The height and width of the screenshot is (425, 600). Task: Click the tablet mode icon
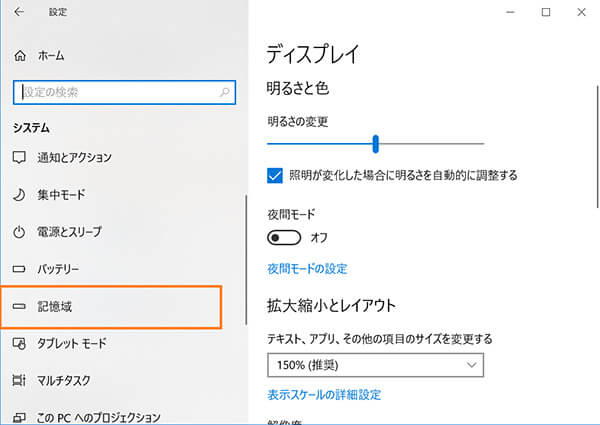pos(18,344)
